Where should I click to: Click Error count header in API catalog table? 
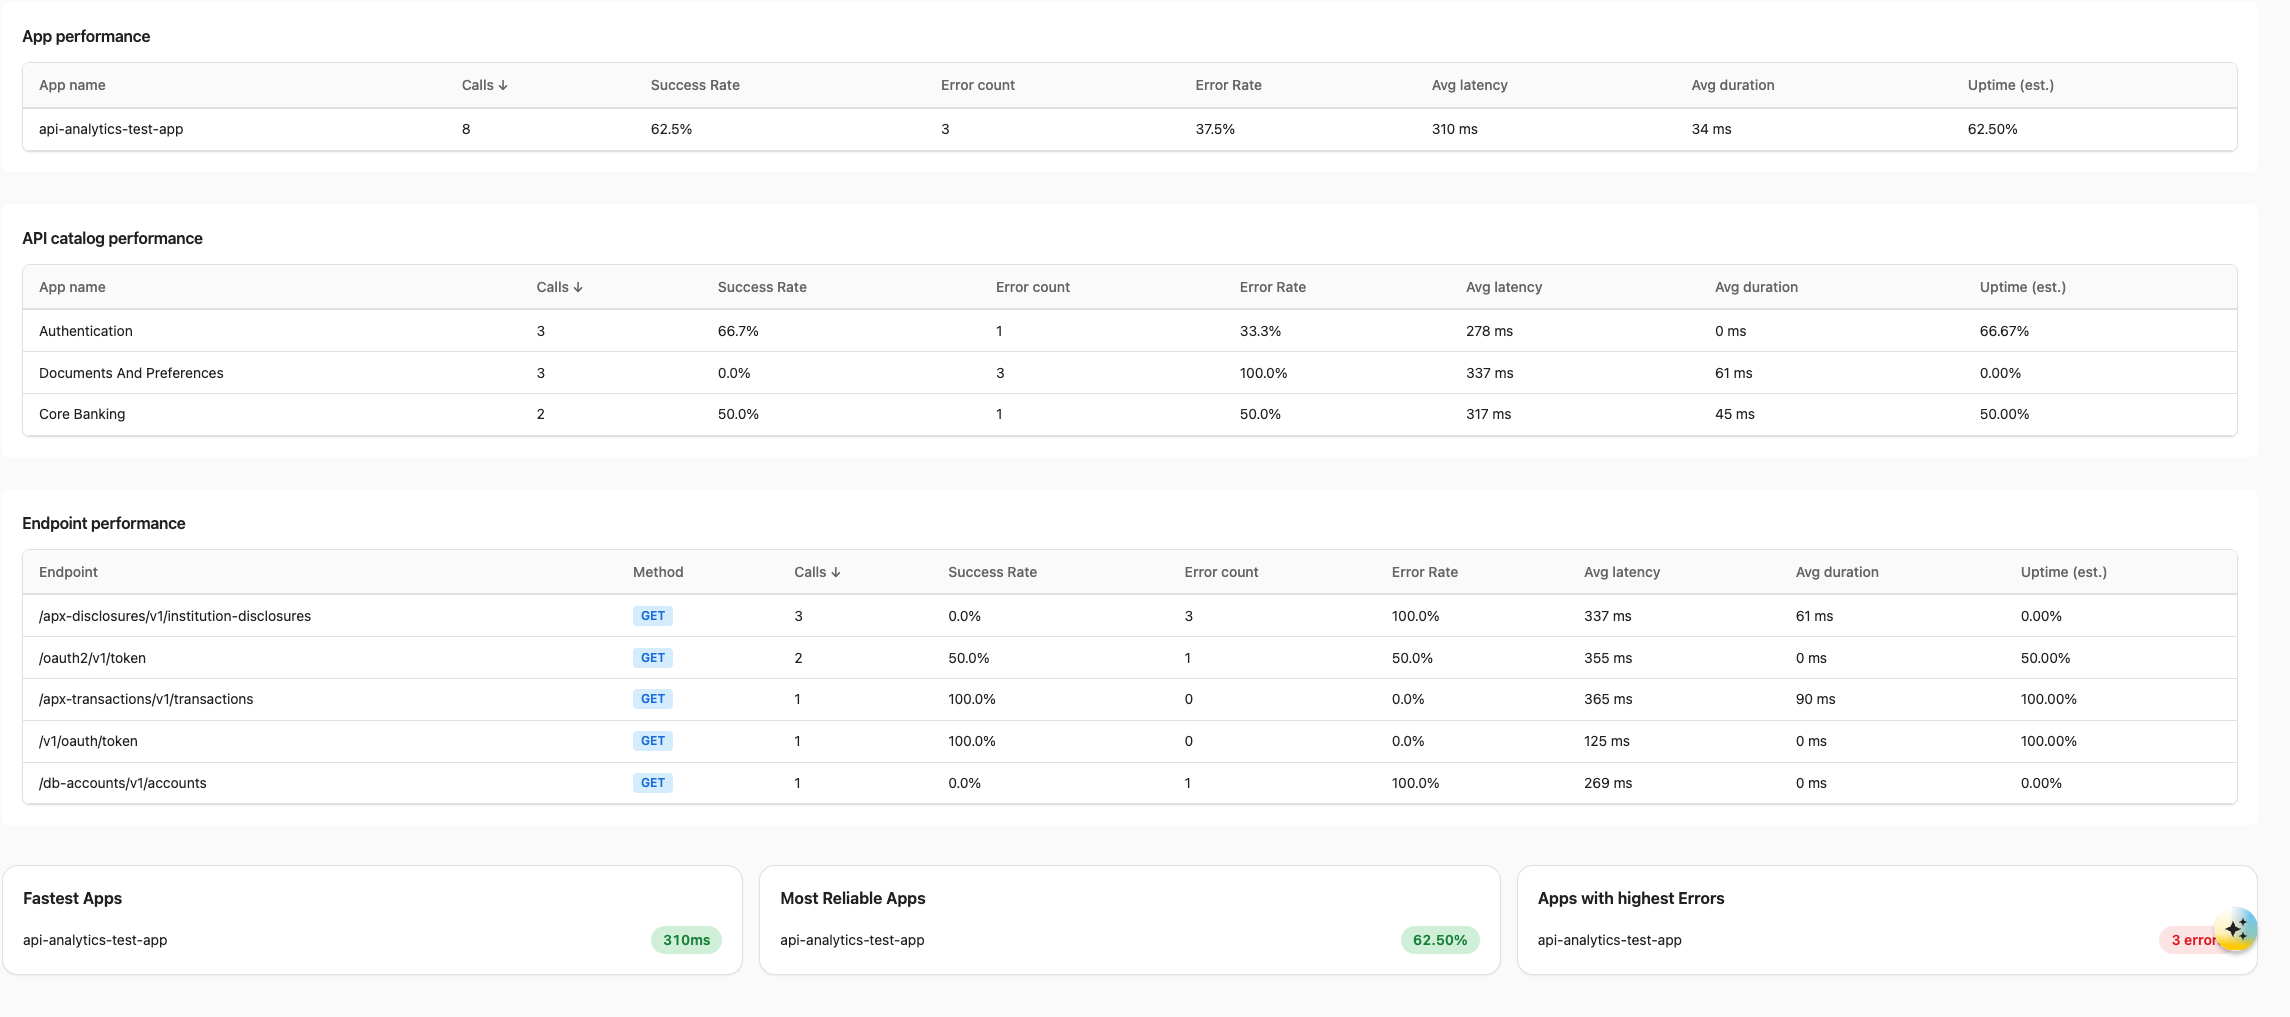click(x=1032, y=287)
